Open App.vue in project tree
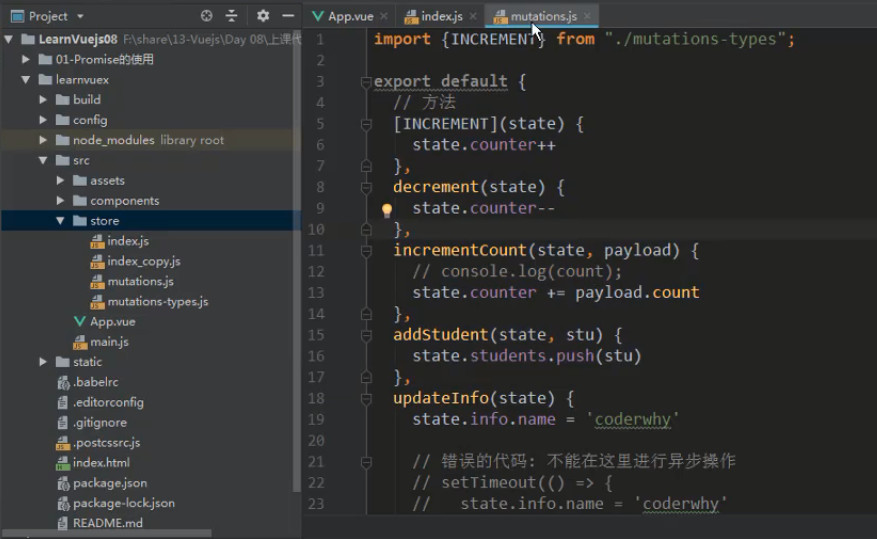The height and width of the screenshot is (539, 877). click(112, 321)
